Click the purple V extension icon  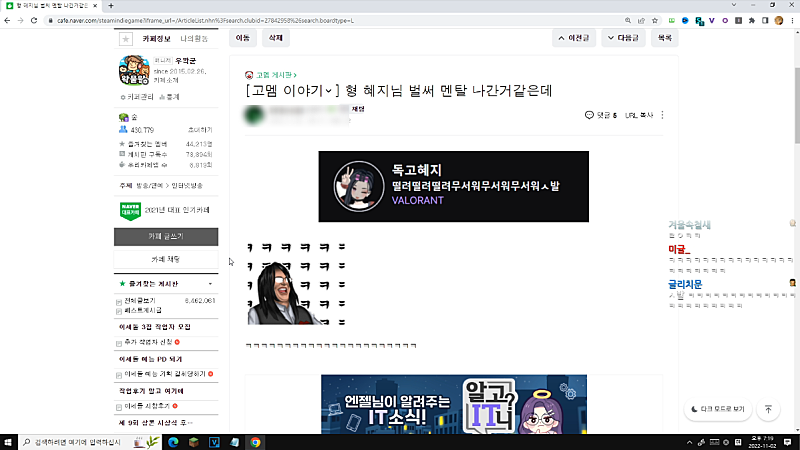(712, 20)
